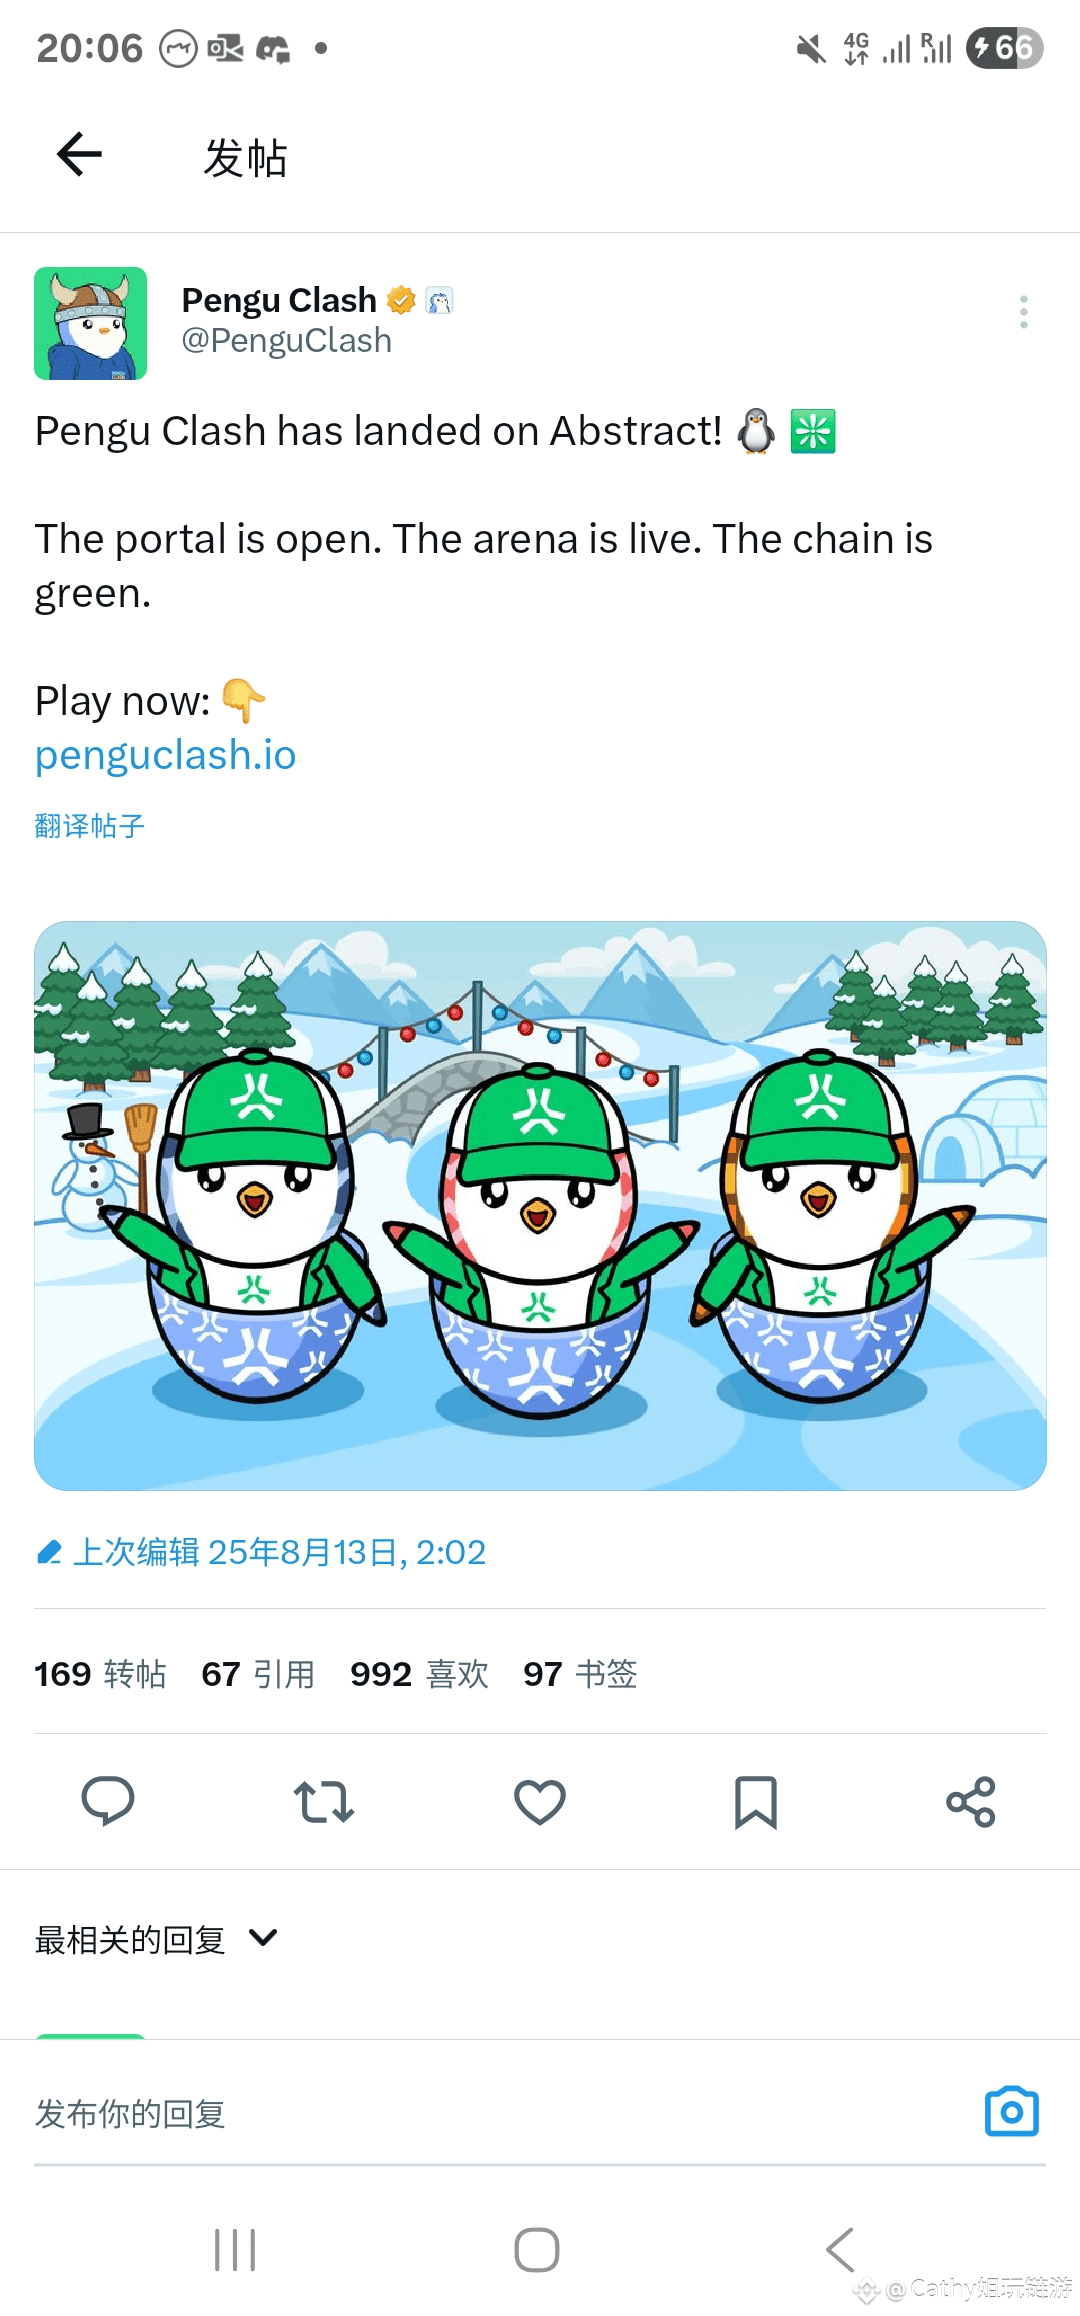Tap the back arrow icon
Screen dimensions: 1080x2316
coord(80,155)
